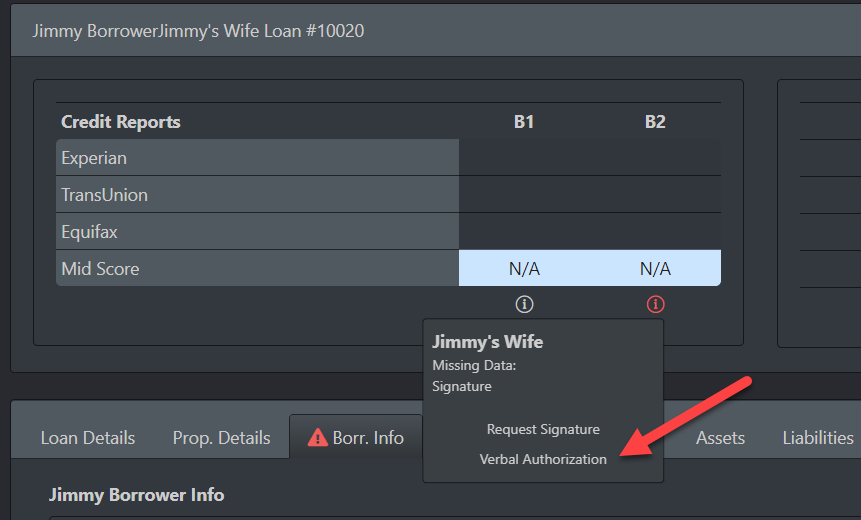Click the B1 column header

[524, 122]
